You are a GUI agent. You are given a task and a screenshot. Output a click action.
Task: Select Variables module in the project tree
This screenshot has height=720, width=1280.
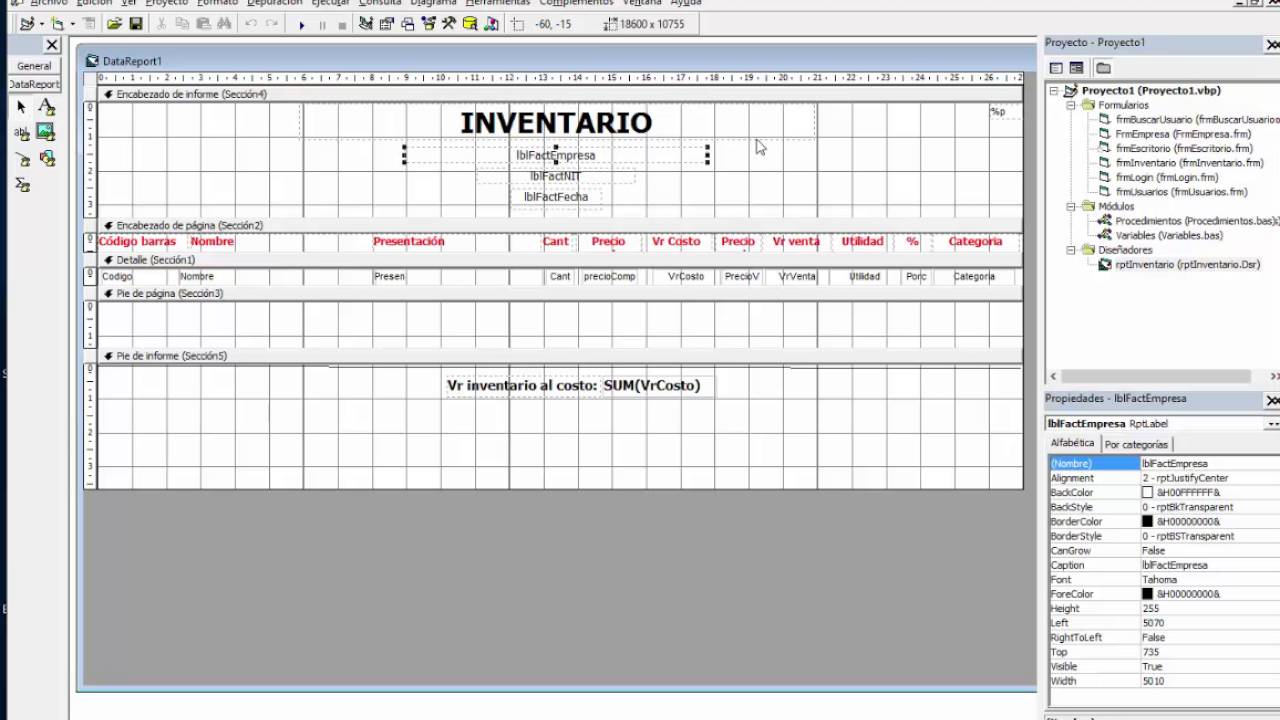click(1169, 235)
